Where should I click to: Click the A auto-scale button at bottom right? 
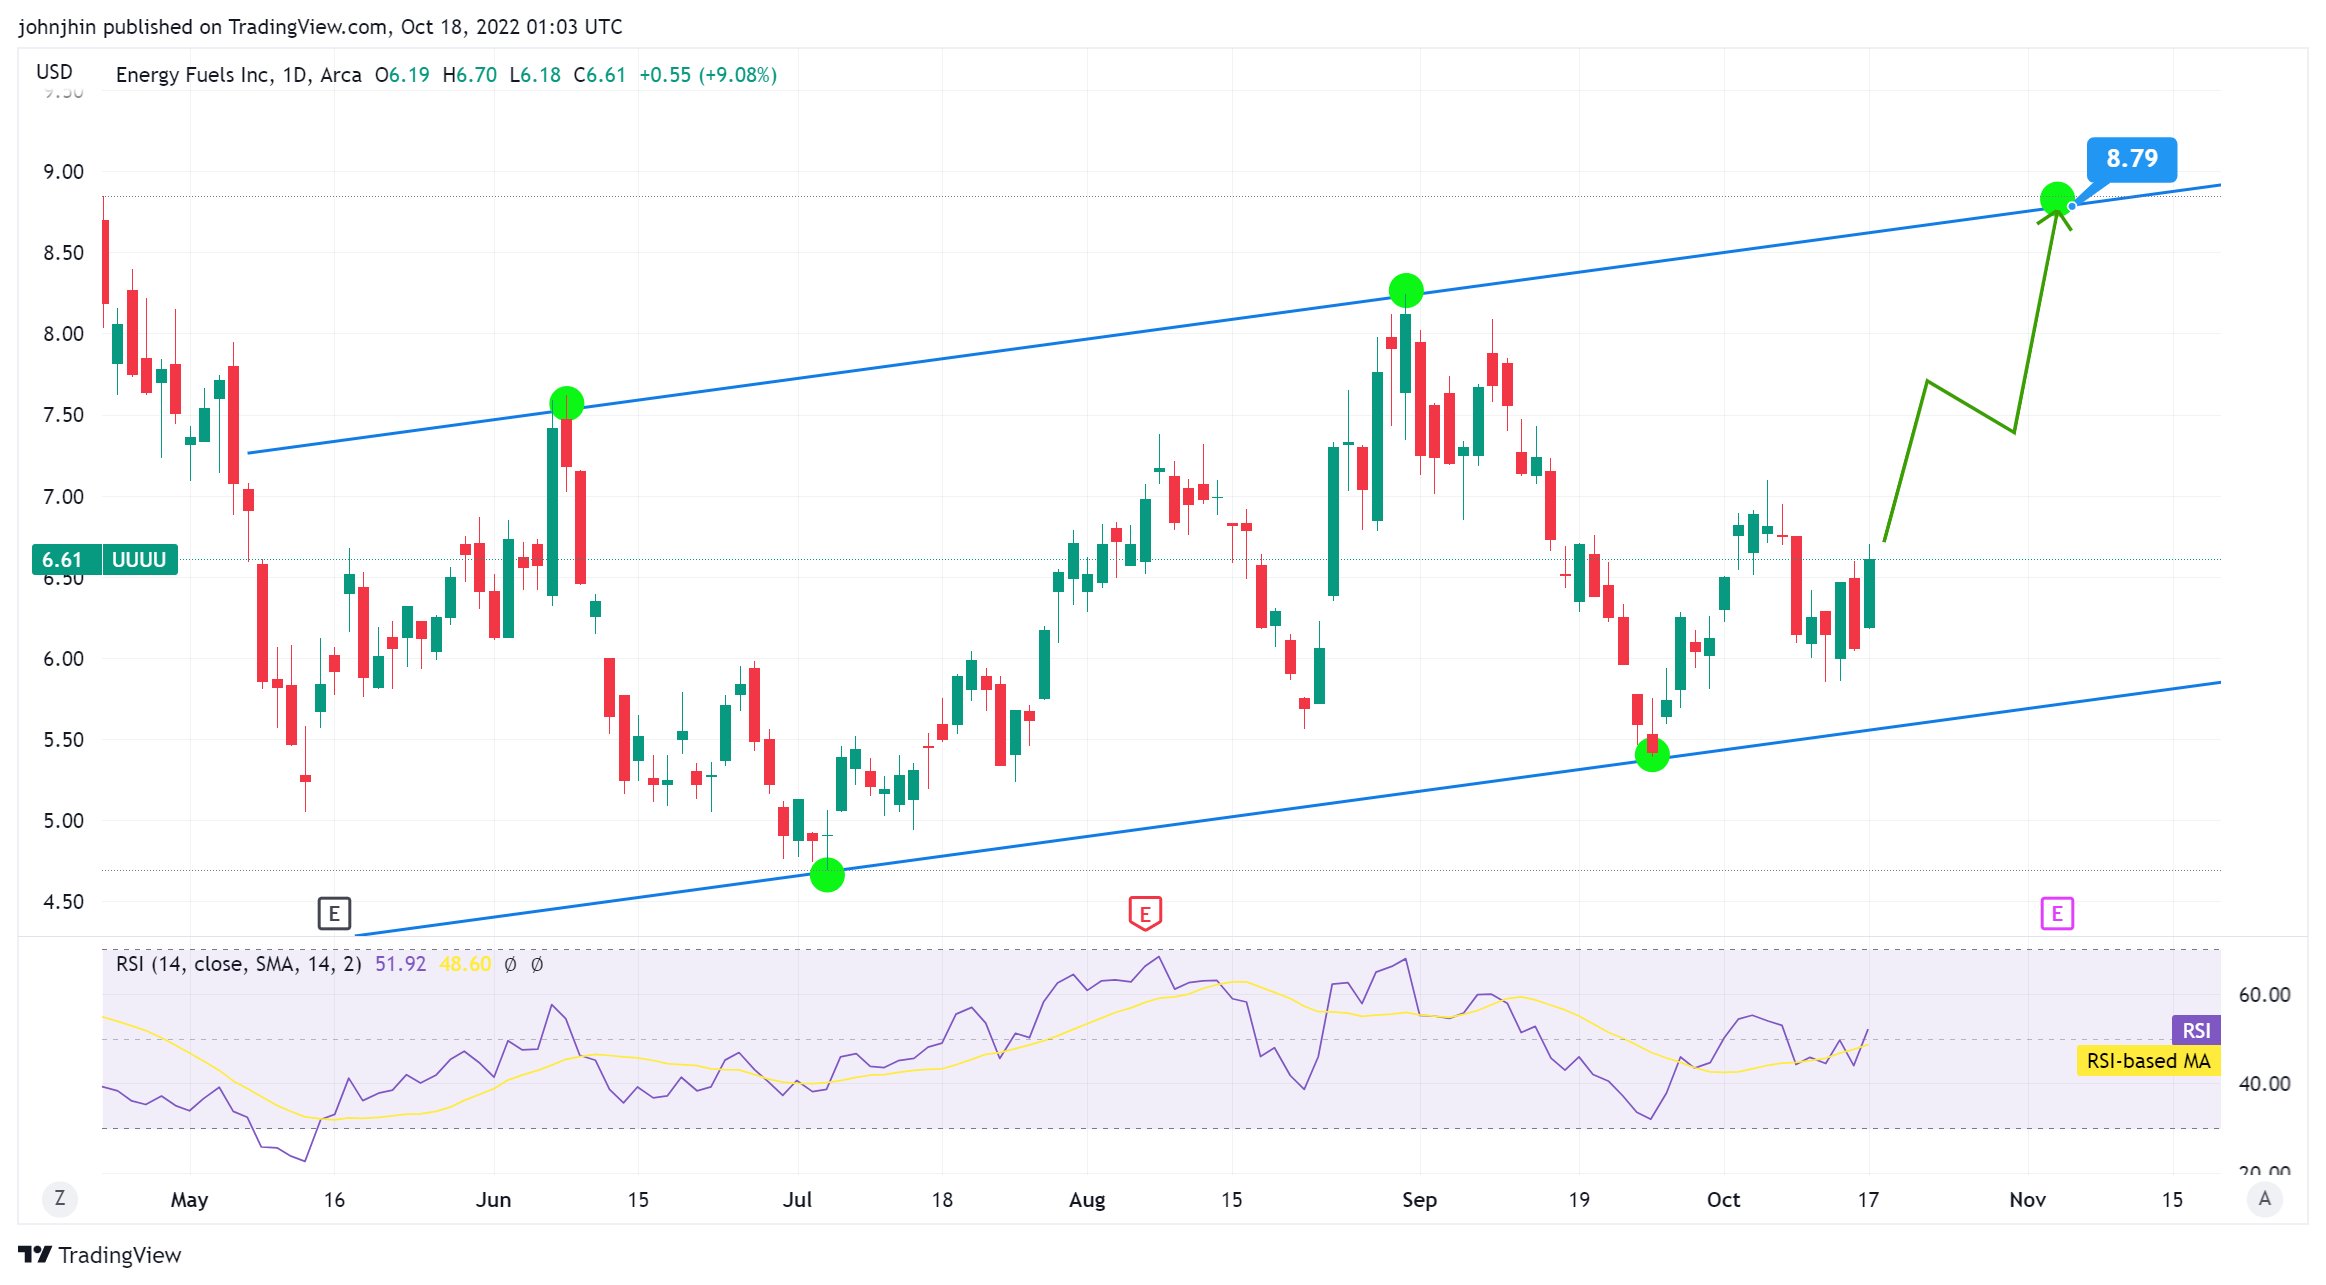click(x=2264, y=1198)
